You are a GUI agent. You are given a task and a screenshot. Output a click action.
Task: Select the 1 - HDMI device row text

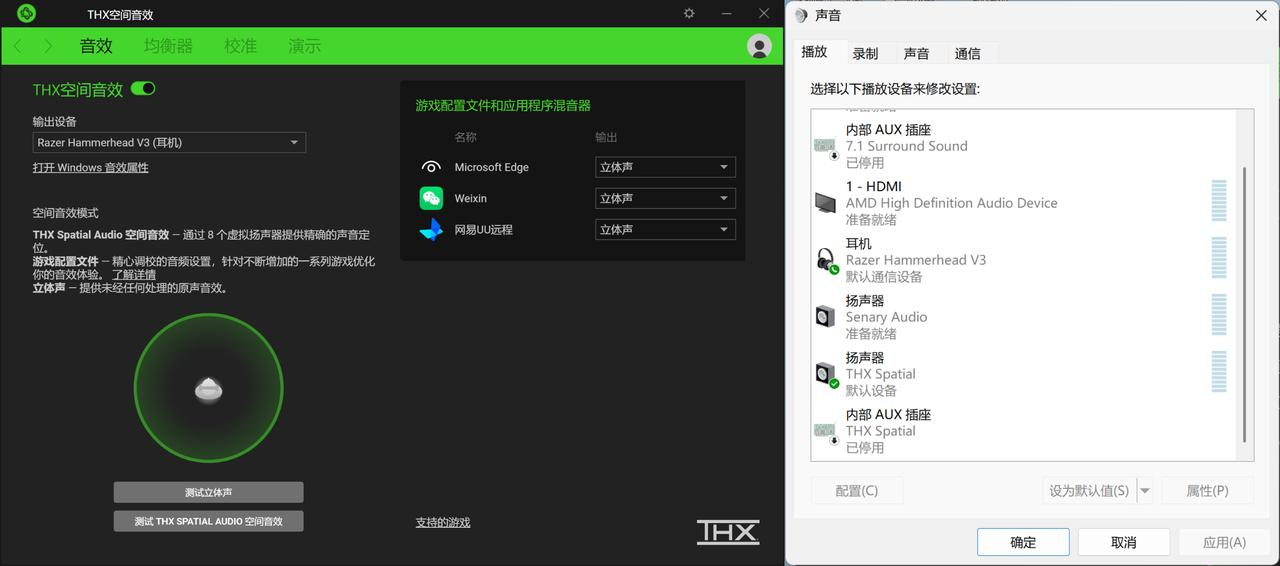tap(874, 187)
